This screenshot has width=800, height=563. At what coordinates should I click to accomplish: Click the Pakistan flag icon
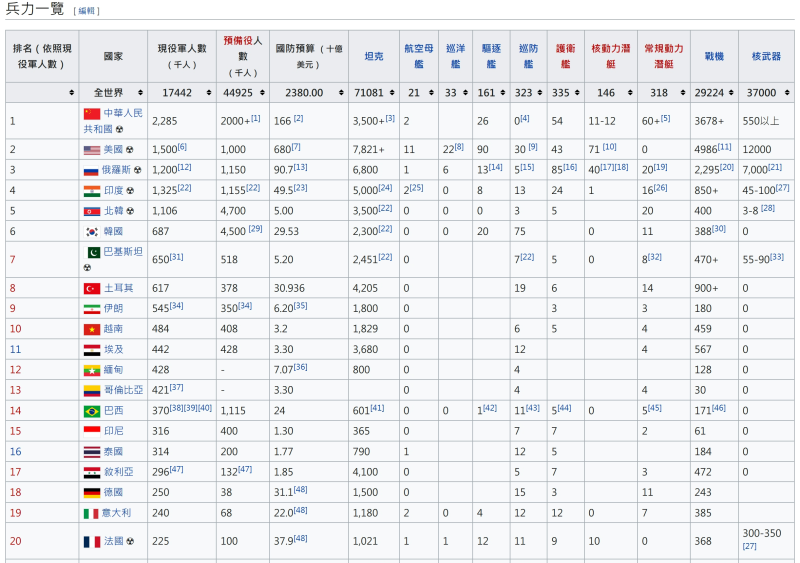pyautogui.click(x=92, y=253)
